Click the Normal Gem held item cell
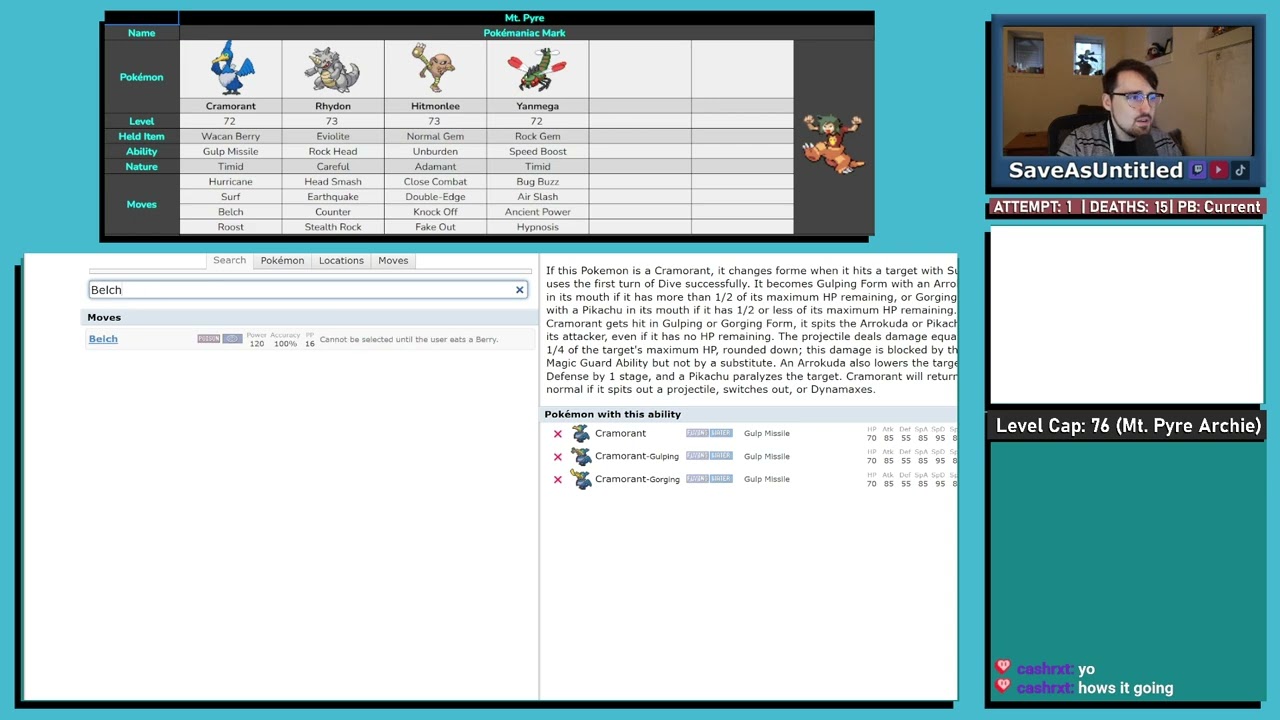The image size is (1280, 720). click(435, 136)
